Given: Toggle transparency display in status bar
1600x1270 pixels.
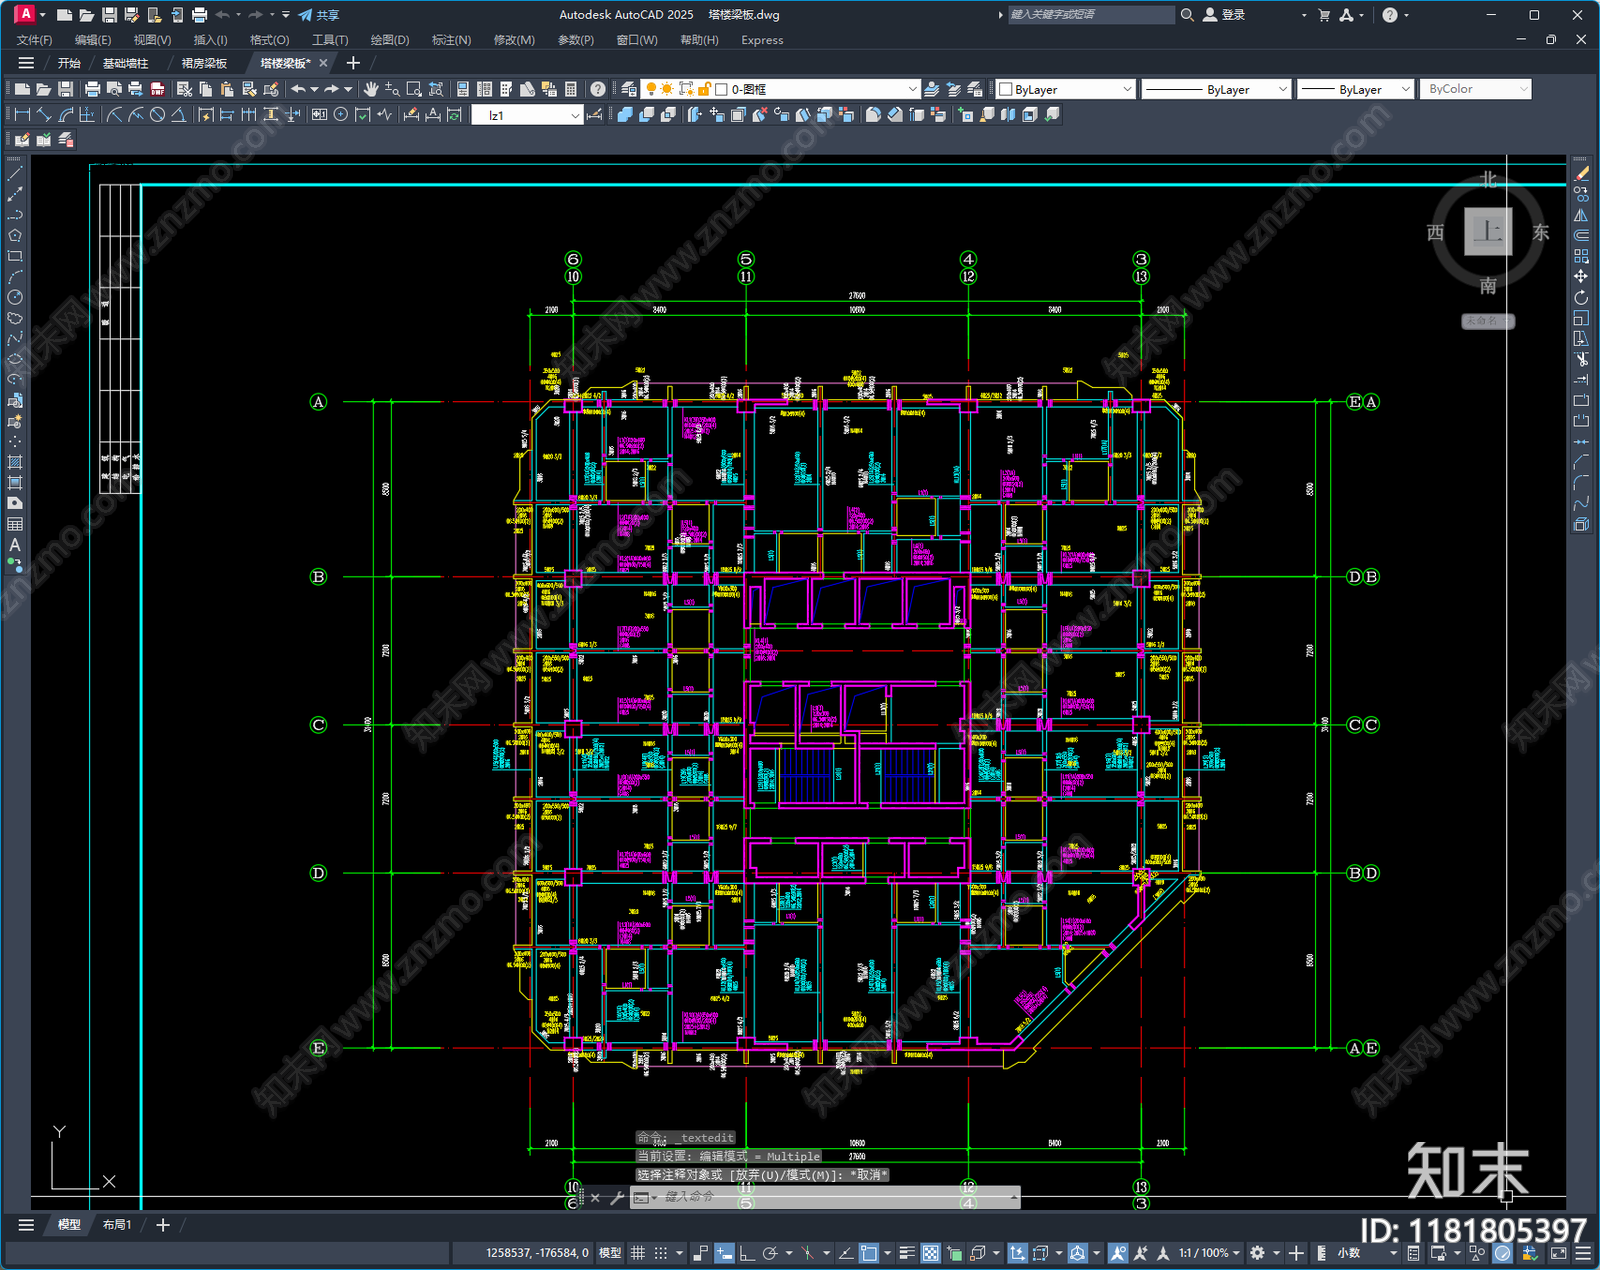Looking at the screenshot, I should pos(930,1253).
